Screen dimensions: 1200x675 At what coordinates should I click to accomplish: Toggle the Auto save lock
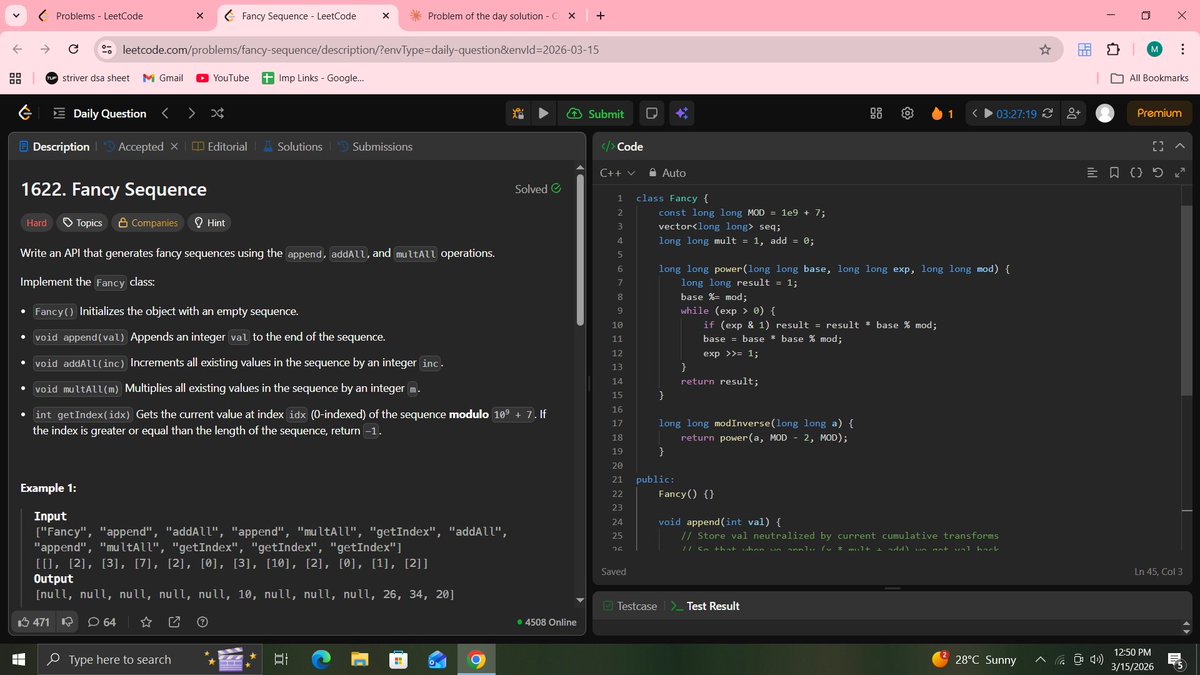pyautogui.click(x=667, y=173)
